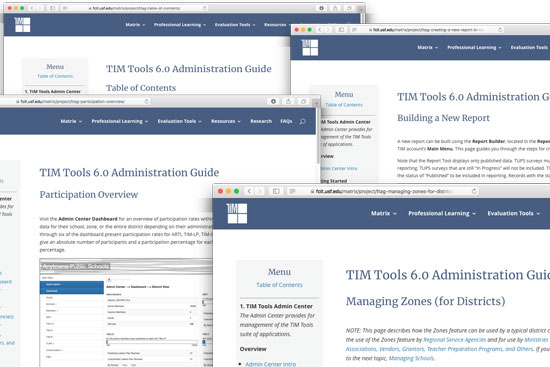
Task: Select the FAQs menu item
Action: (x=286, y=121)
